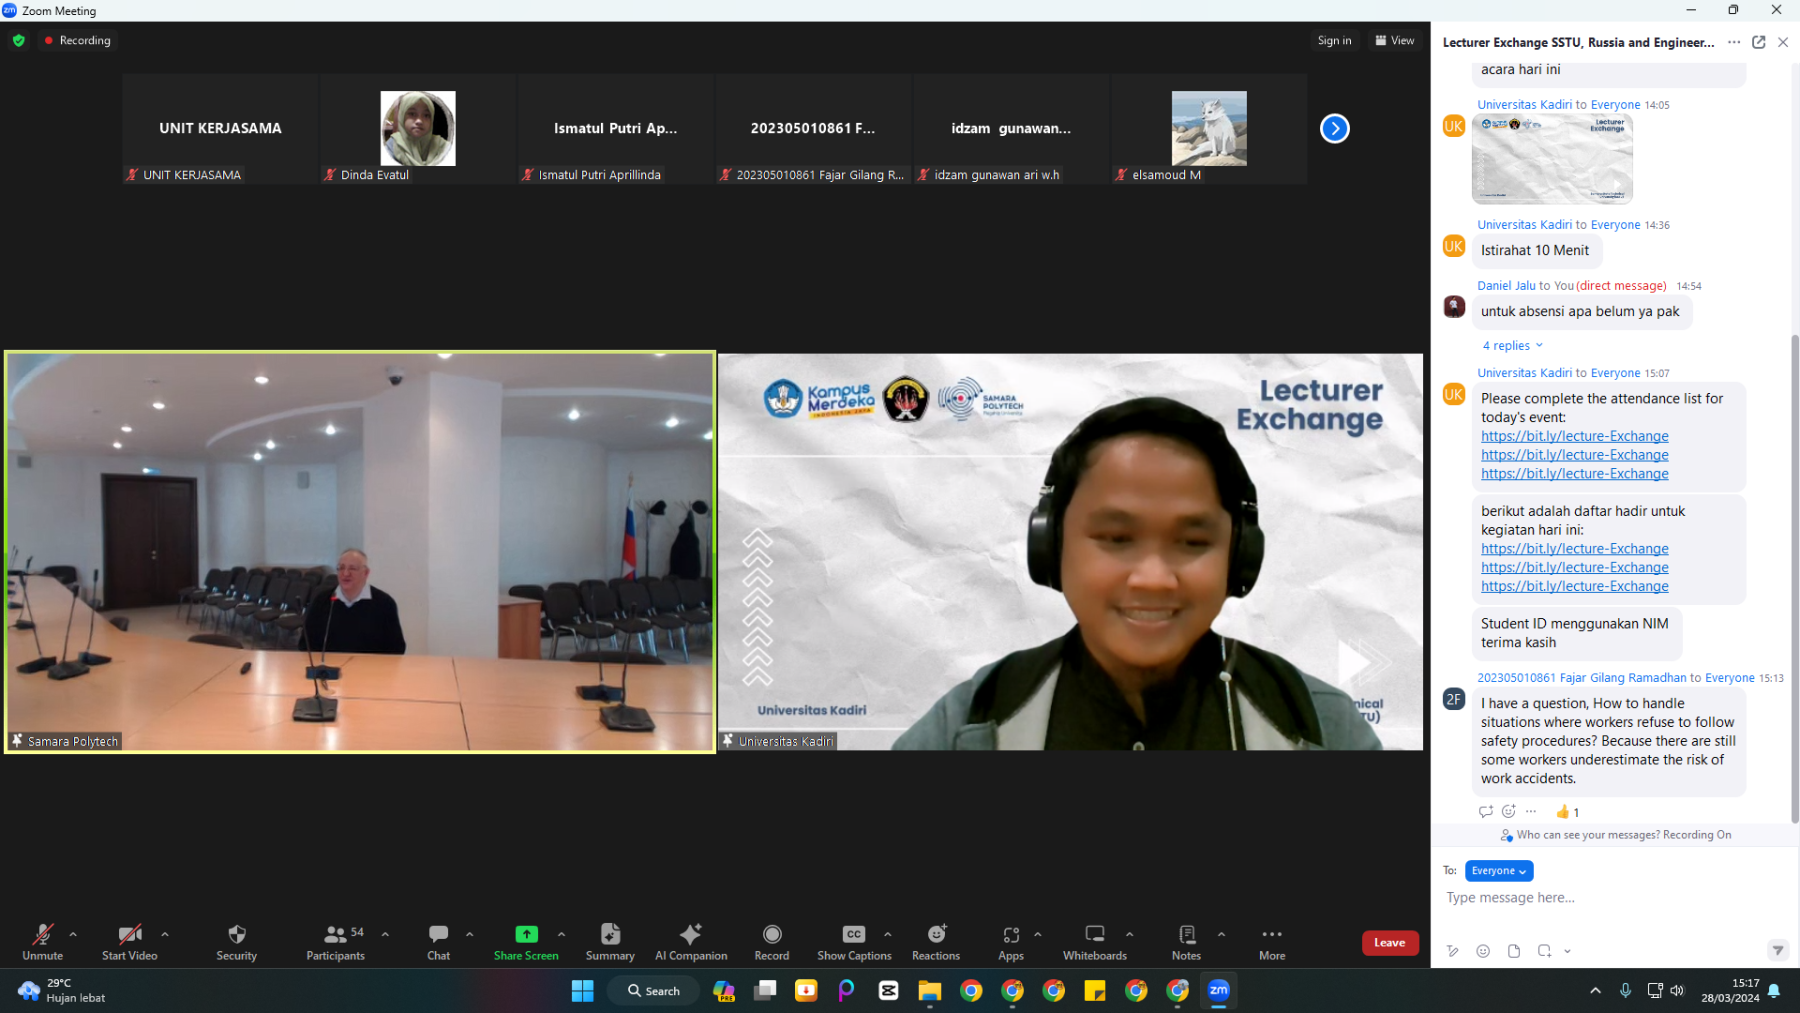1800x1013 pixels.
Task: Select the elsamoud M participant tile
Action: point(1209,129)
